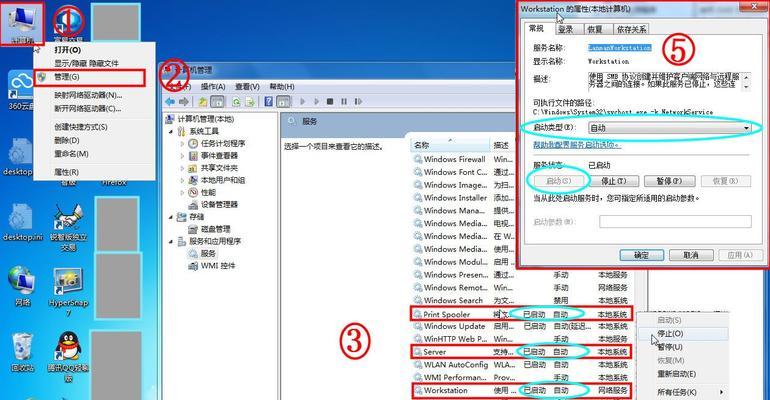Select the WLAN AutoConfig service row

[522, 365]
